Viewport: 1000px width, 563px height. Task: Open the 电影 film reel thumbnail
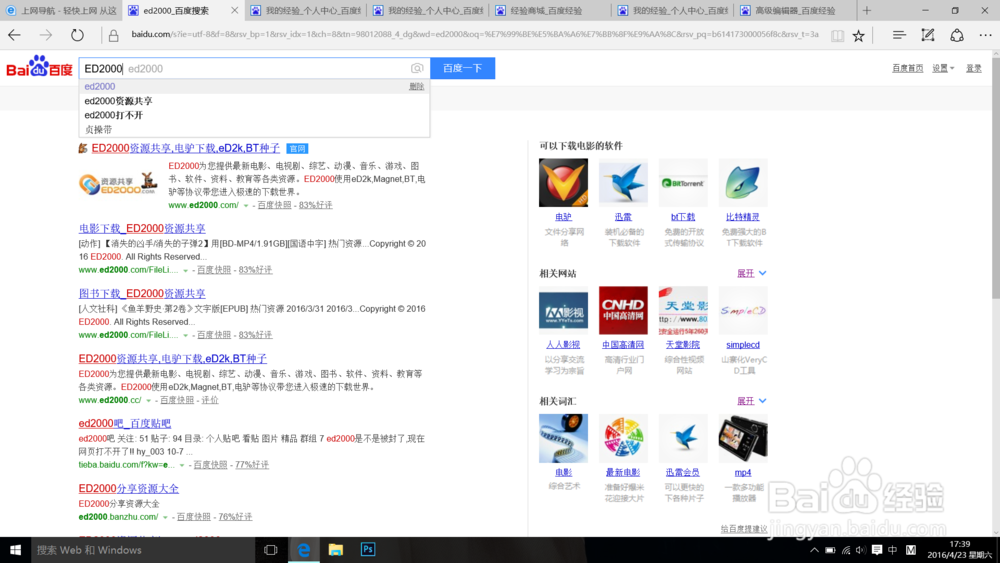[x=563, y=438]
